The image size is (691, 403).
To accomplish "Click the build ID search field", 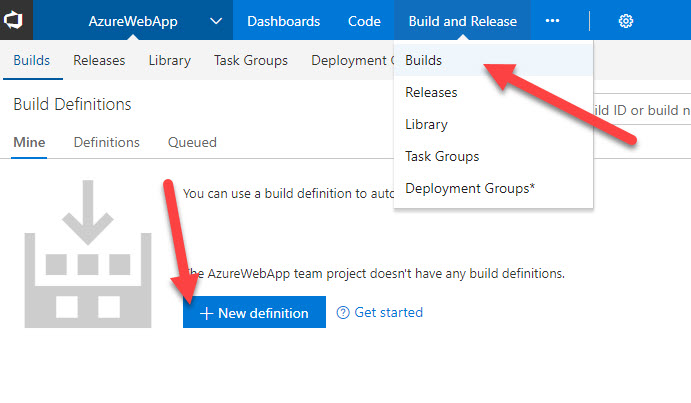I will [x=640, y=110].
